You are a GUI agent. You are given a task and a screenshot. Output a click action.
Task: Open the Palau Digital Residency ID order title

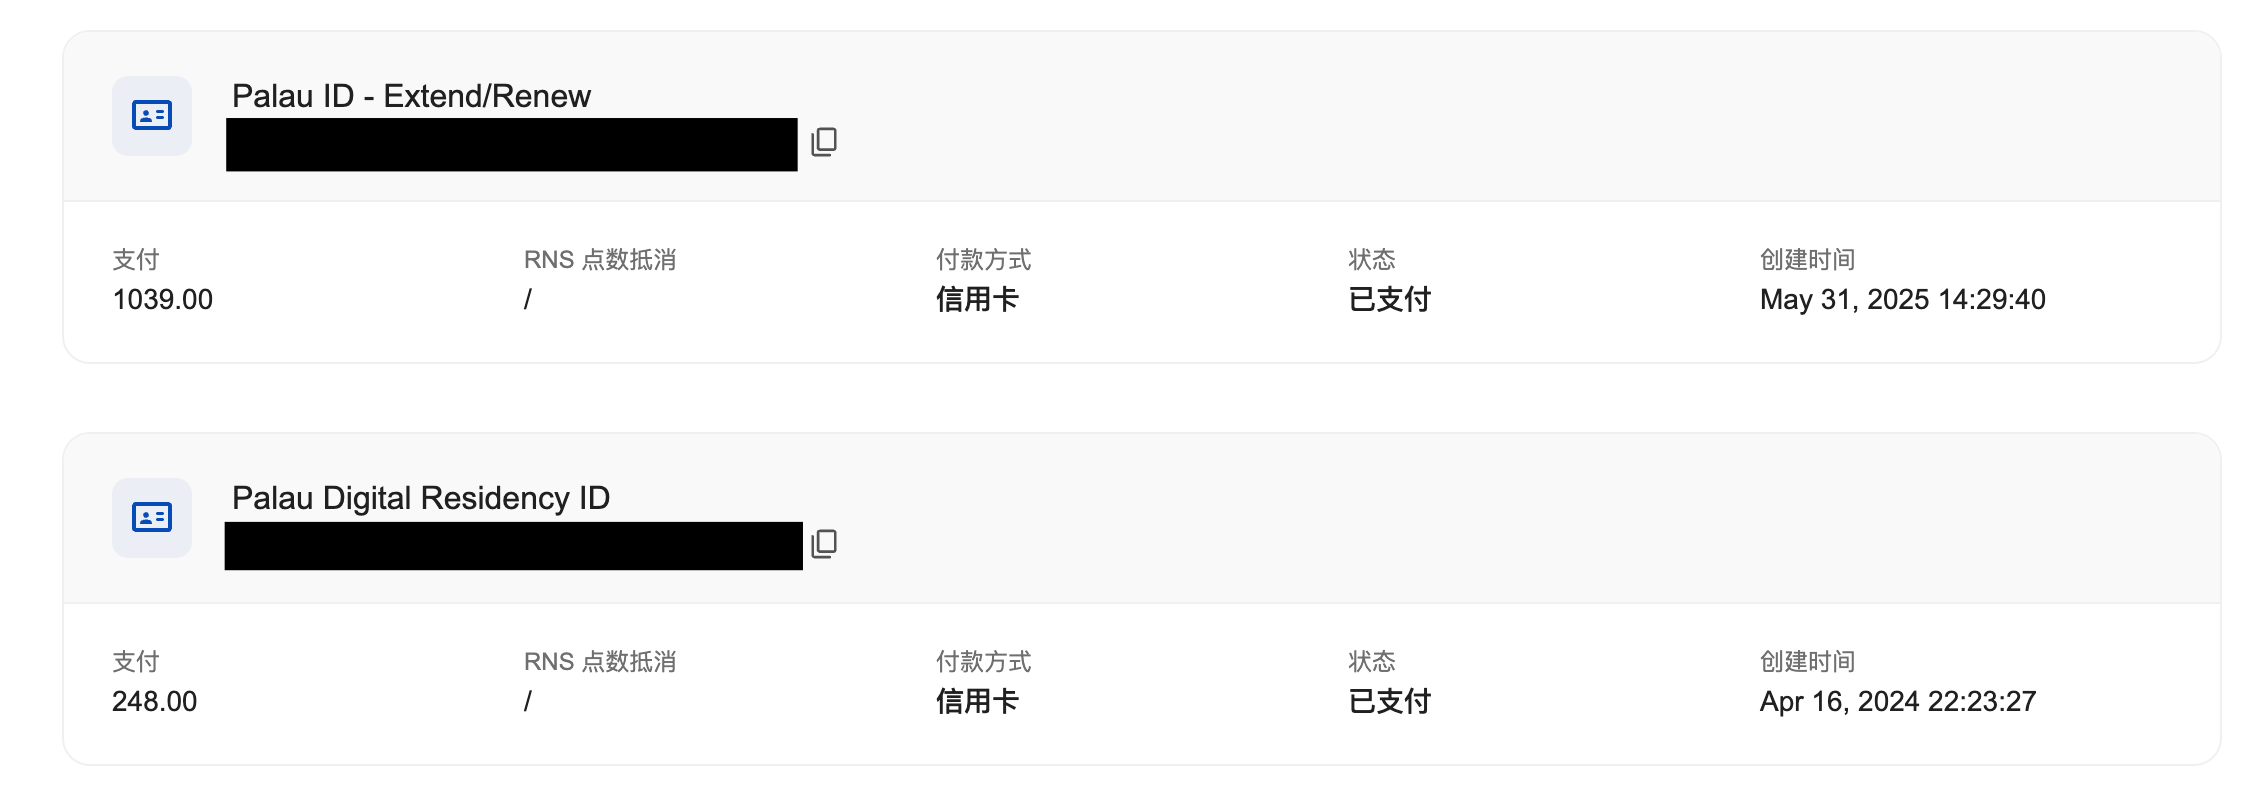pyautogui.click(x=421, y=498)
